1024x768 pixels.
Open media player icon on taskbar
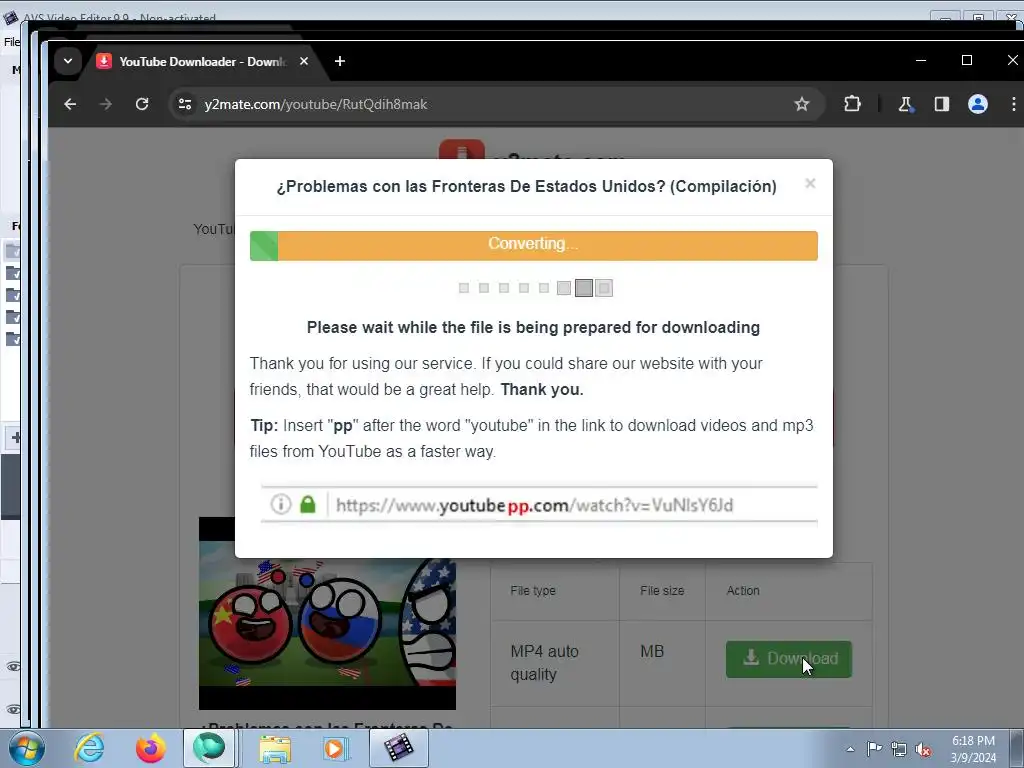pos(336,748)
